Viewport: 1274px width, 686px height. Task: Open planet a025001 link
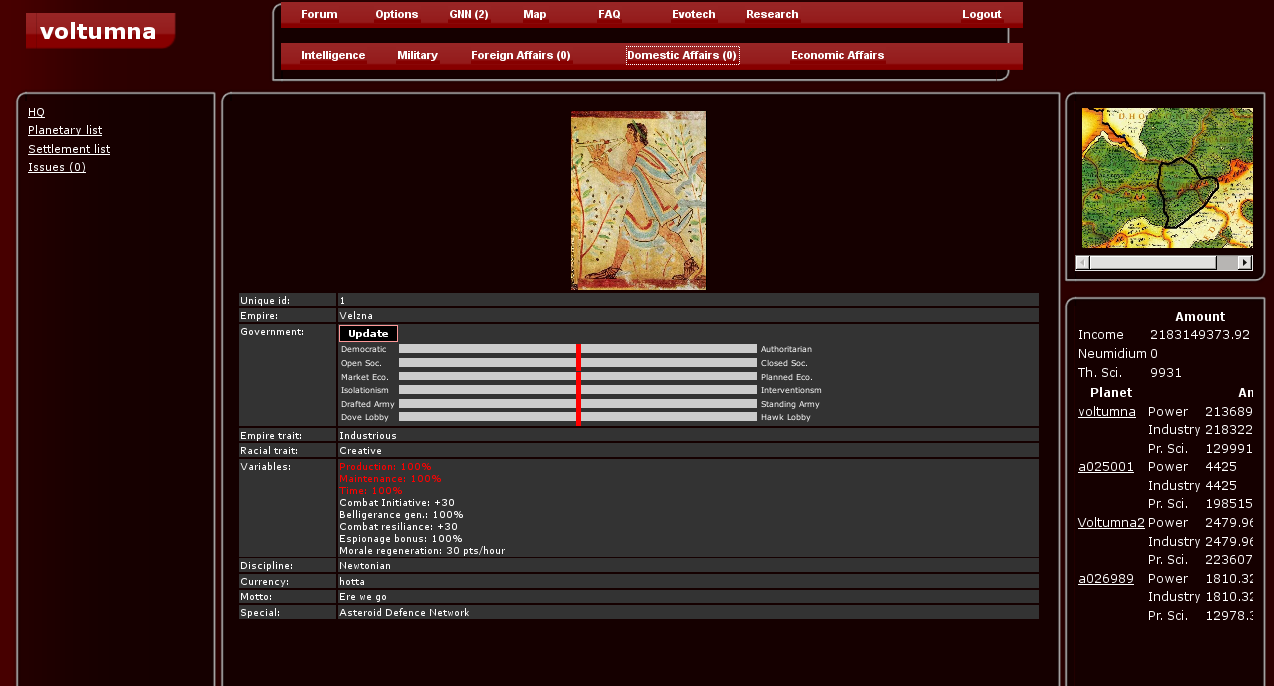1106,466
